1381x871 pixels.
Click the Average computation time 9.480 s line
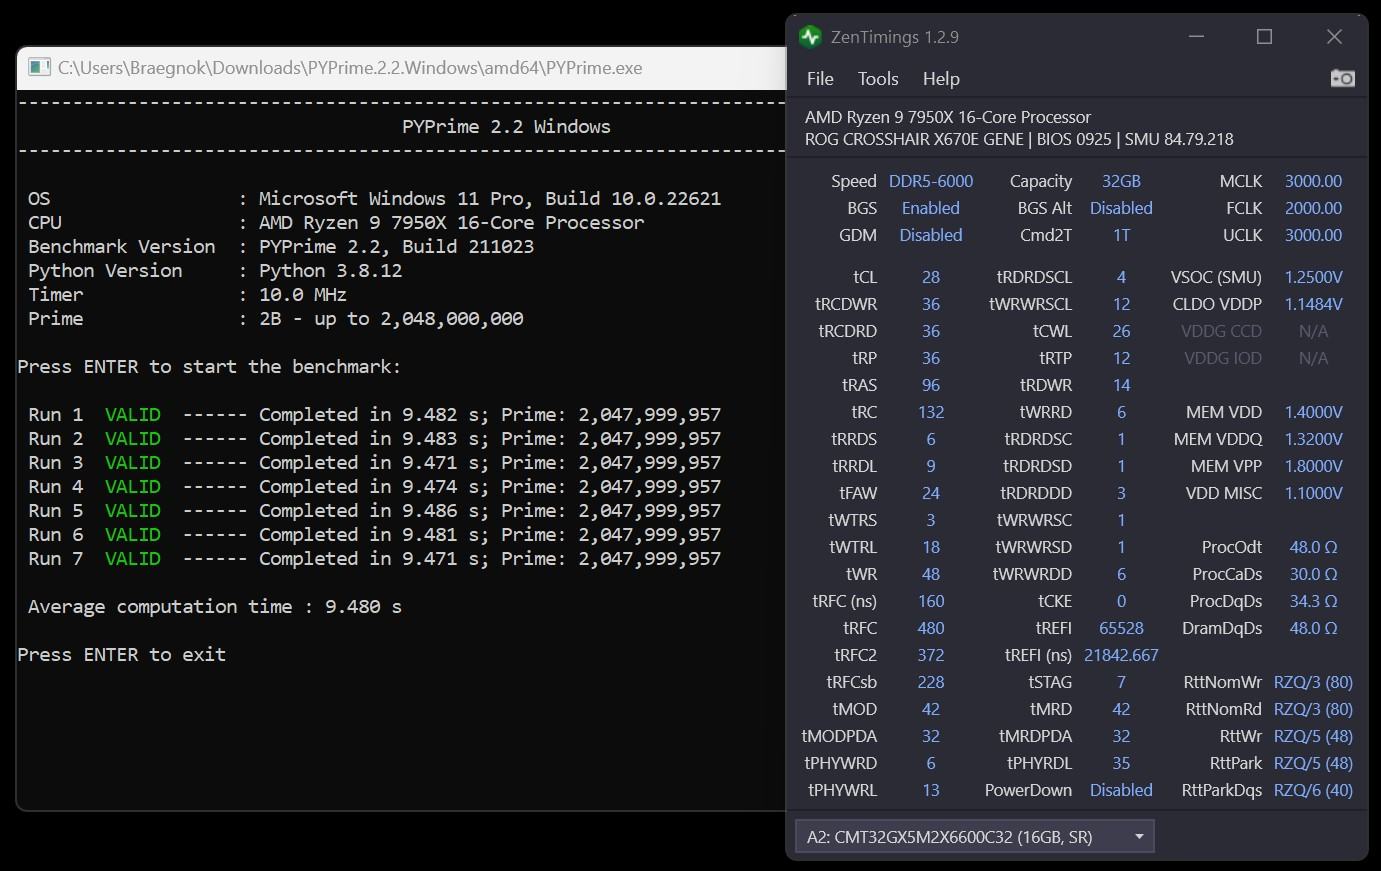pos(215,606)
